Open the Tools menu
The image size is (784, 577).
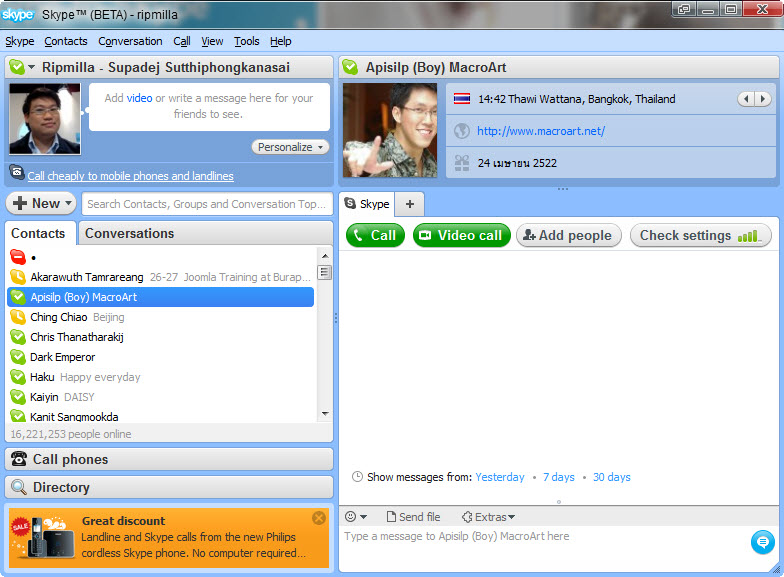246,41
